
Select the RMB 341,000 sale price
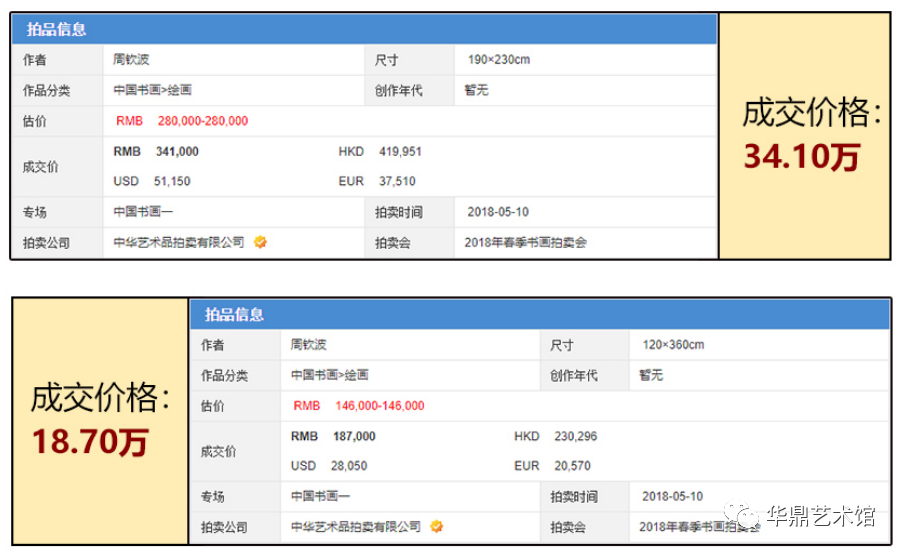click(x=157, y=151)
